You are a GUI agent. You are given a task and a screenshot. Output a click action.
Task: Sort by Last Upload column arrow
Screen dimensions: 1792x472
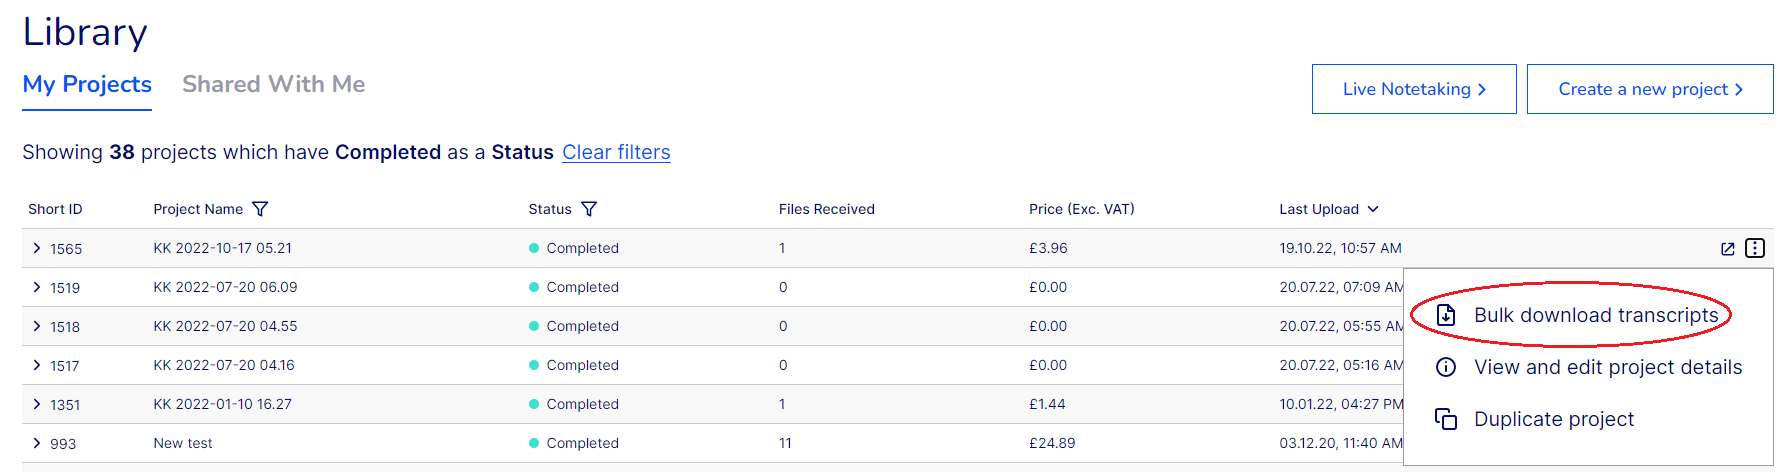pos(1373,209)
